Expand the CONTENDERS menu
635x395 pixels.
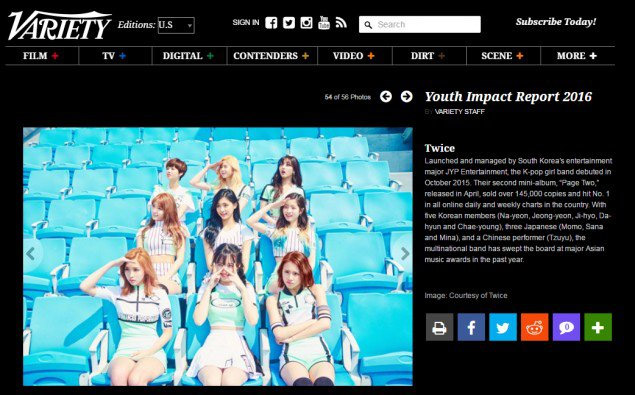coord(271,56)
